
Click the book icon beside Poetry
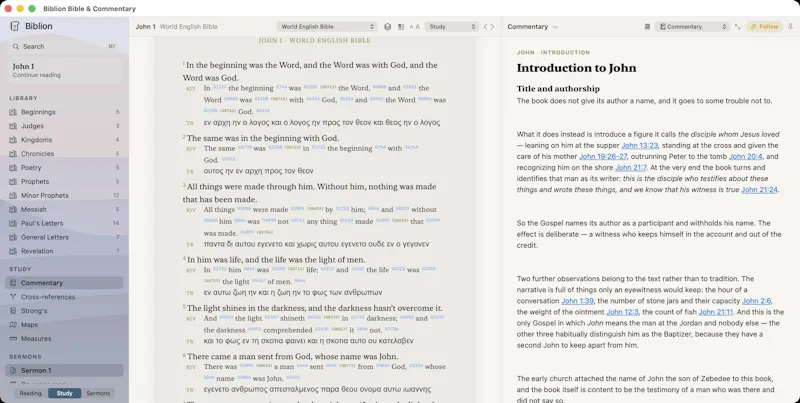(13, 167)
